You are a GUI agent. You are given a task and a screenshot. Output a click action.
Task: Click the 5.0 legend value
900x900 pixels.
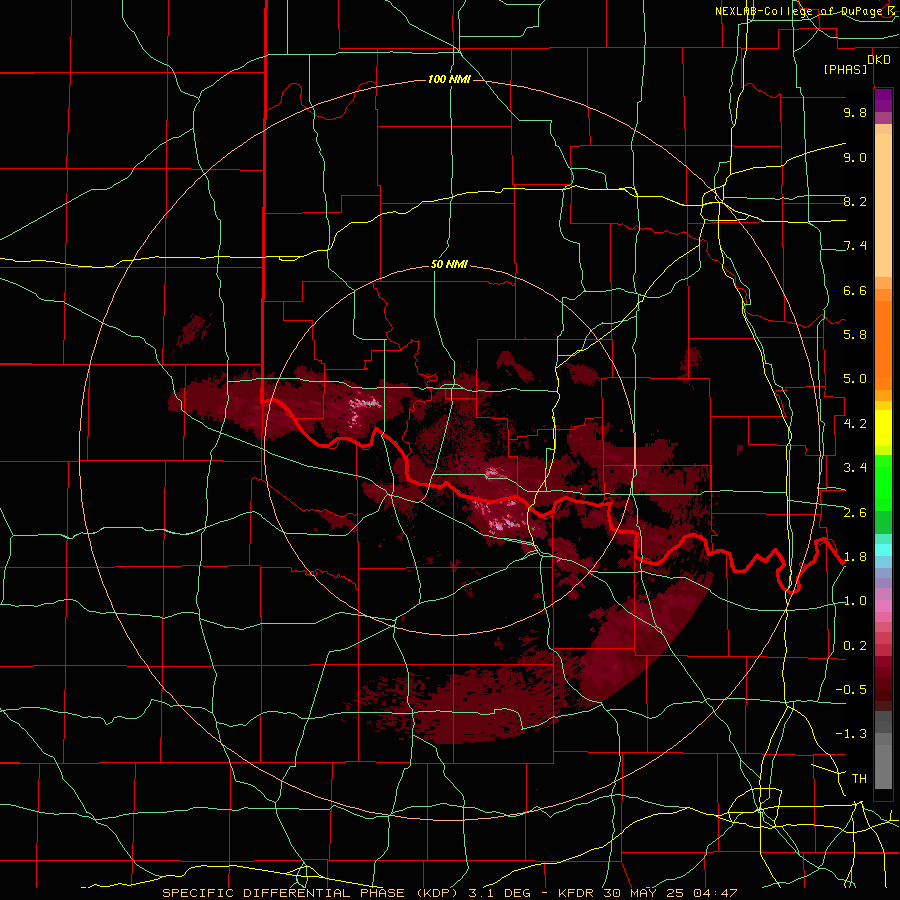tap(855, 379)
